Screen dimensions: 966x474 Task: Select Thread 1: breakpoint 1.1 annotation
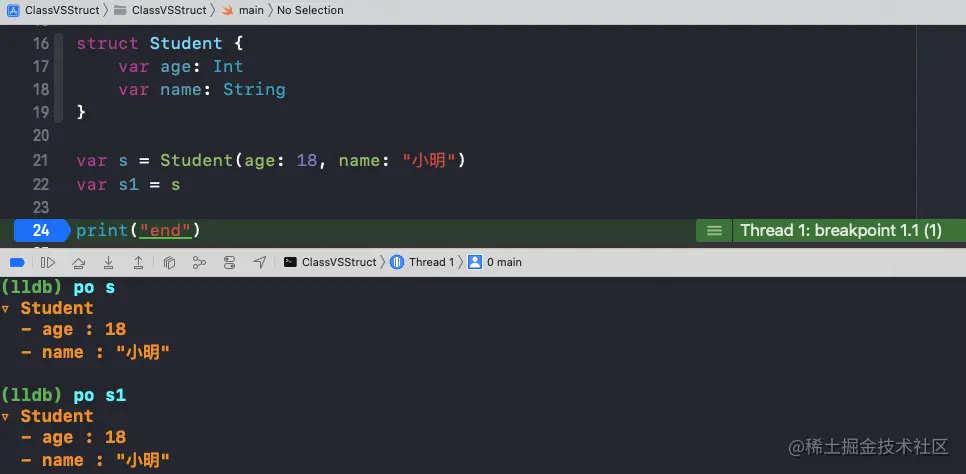coord(841,231)
